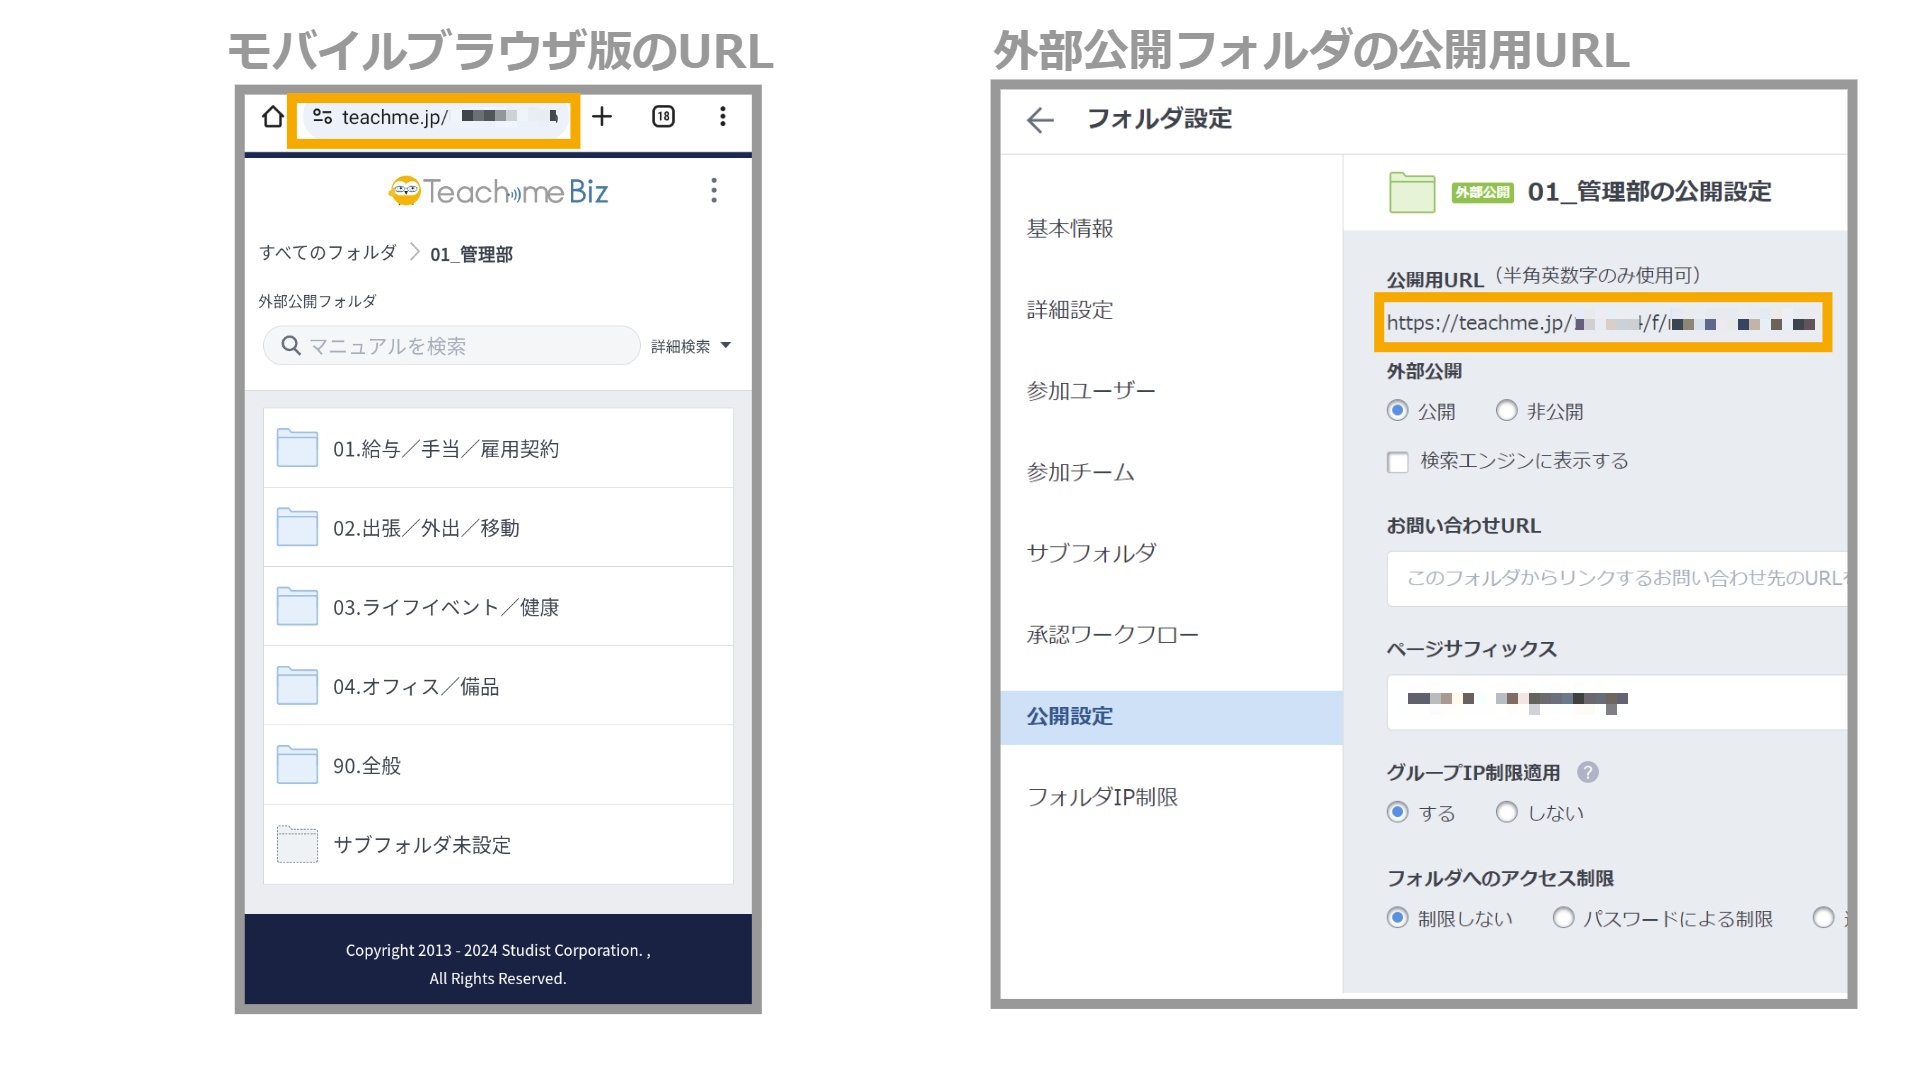Switch to フォルダIP制限 settings section

pos(1102,797)
